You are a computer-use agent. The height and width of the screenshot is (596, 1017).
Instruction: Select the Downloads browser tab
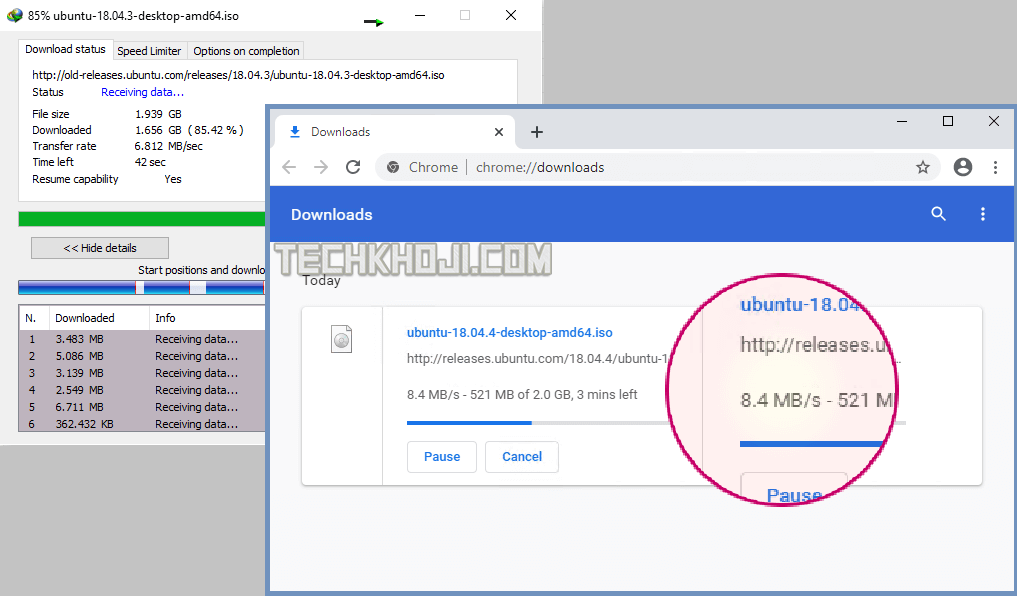point(396,132)
